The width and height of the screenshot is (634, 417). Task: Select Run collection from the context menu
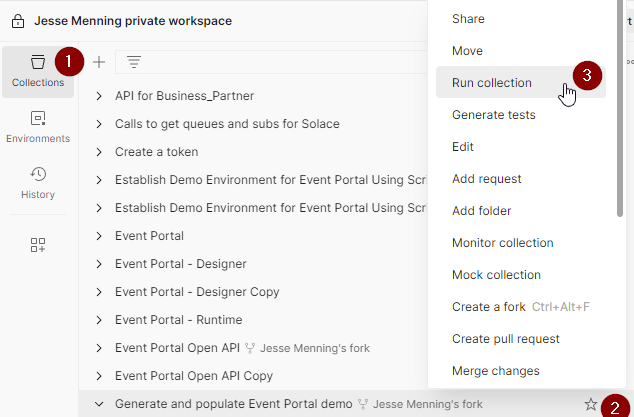point(492,83)
